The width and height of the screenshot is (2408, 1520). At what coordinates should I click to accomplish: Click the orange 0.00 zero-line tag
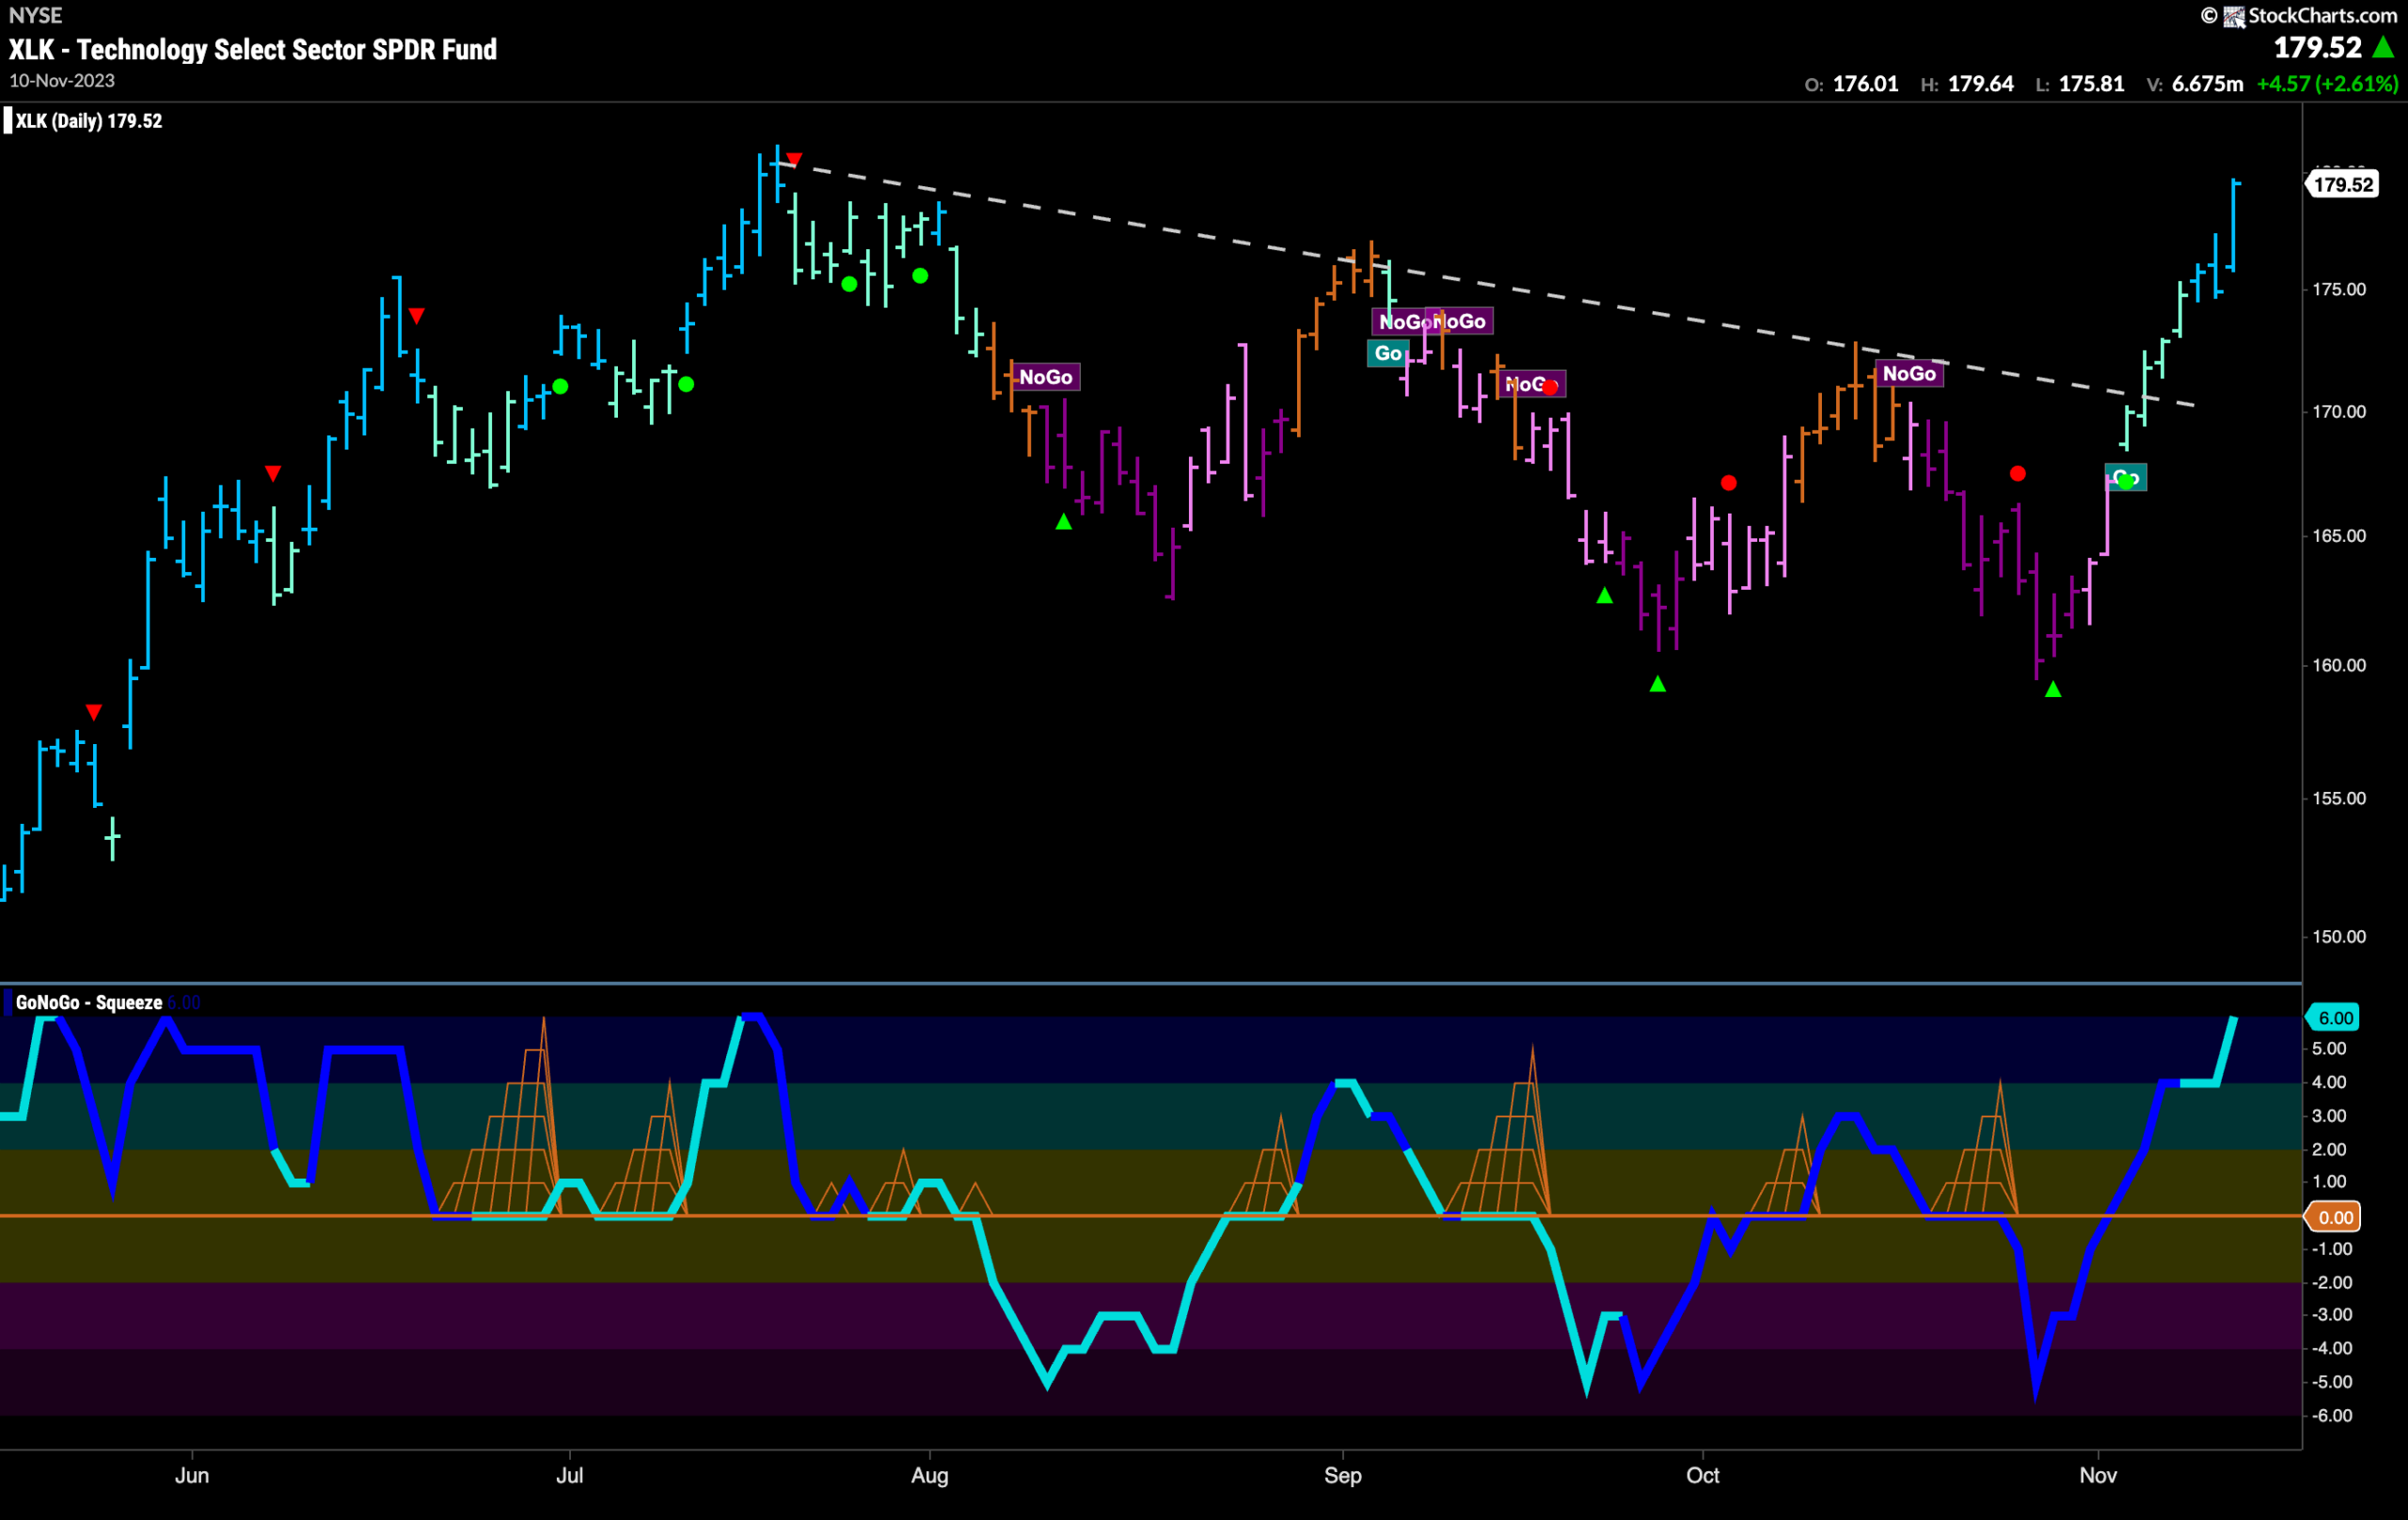[2334, 1217]
